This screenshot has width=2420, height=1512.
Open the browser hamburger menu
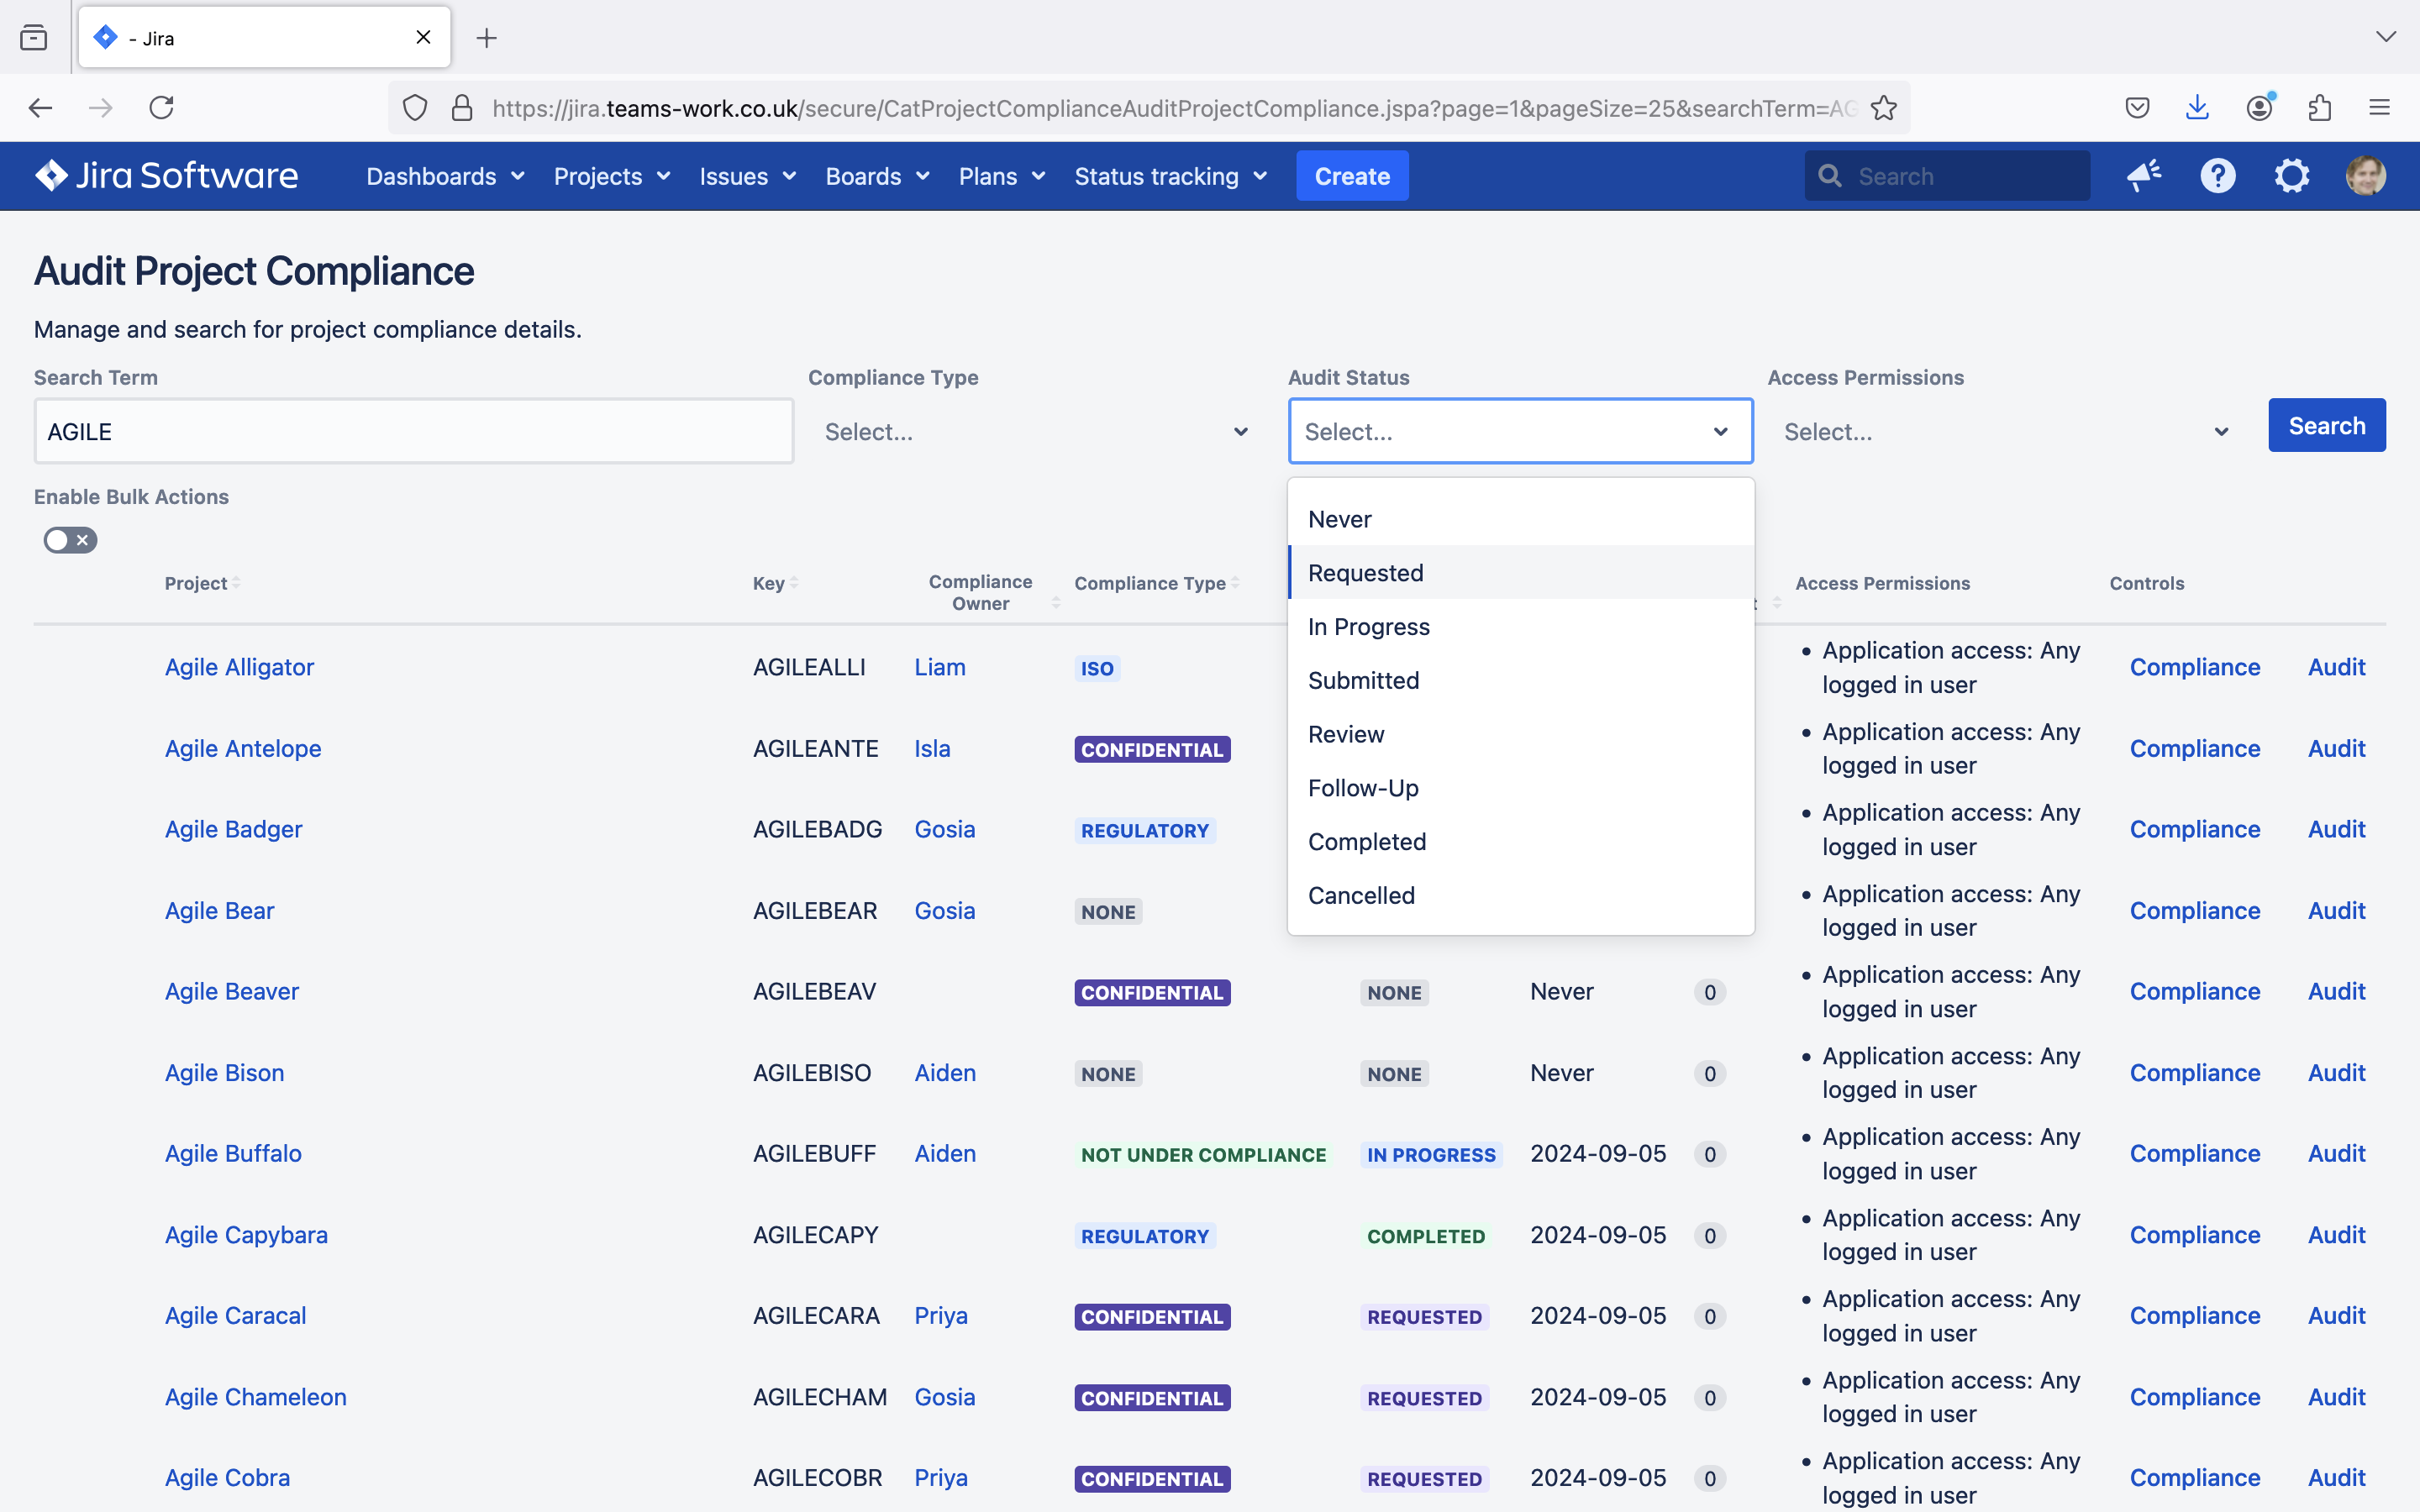click(2379, 108)
